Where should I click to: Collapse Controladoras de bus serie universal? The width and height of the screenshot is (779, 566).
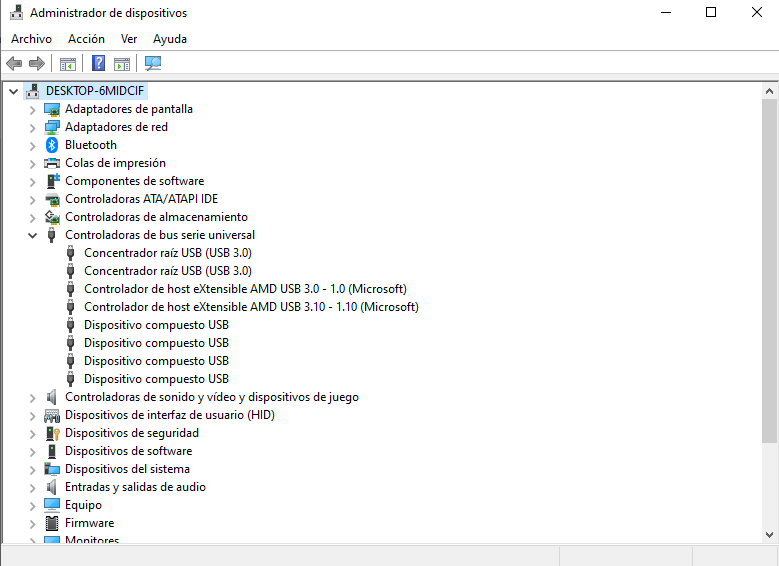point(32,236)
